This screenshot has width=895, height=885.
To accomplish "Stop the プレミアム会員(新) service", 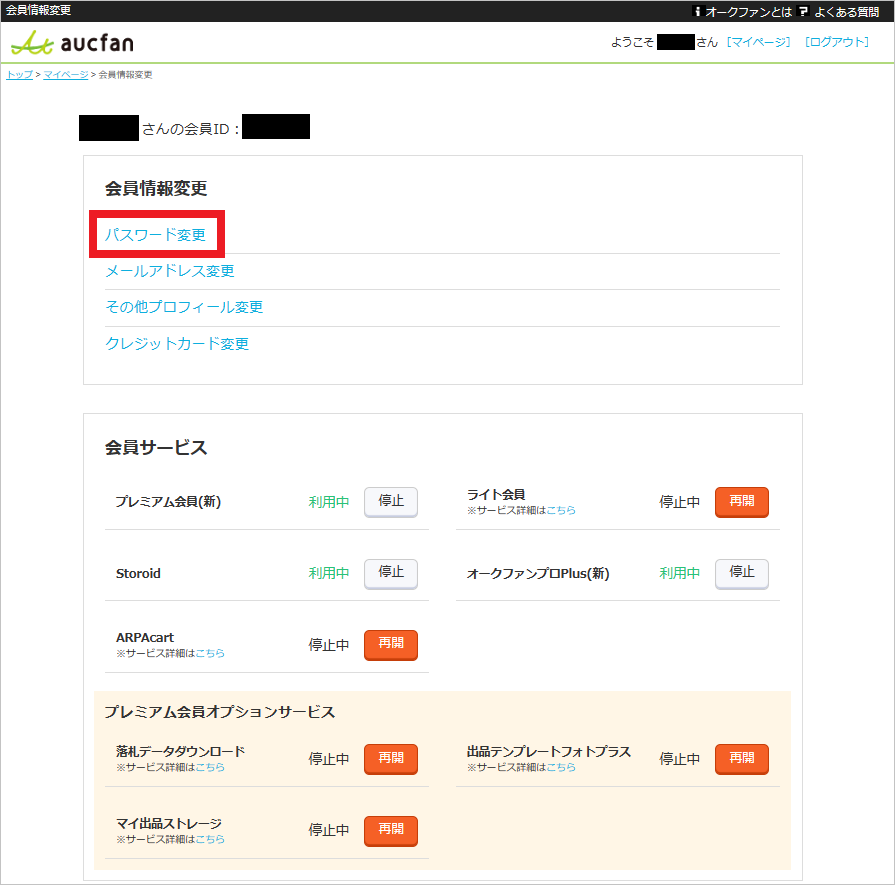I will point(391,502).
